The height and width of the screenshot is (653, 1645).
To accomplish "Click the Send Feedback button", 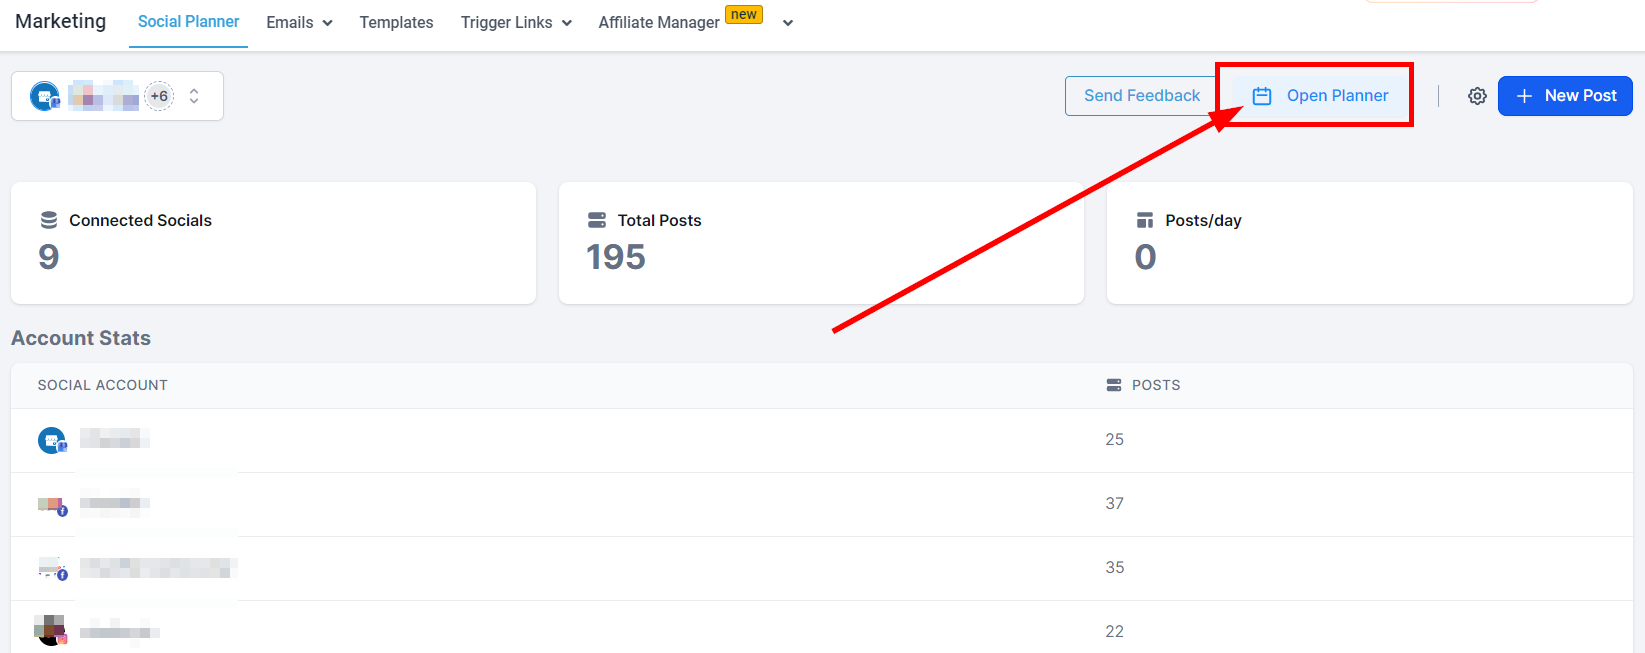I will point(1141,96).
